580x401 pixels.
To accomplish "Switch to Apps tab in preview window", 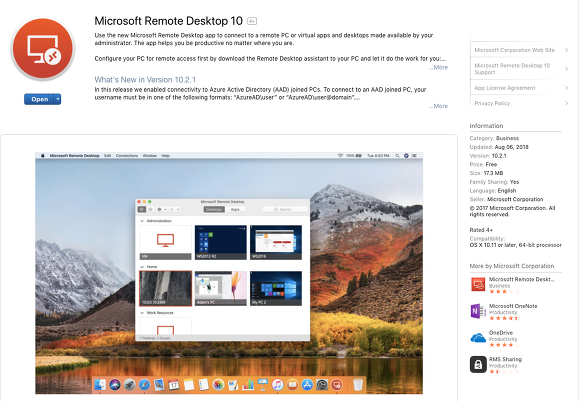I will click(x=235, y=209).
